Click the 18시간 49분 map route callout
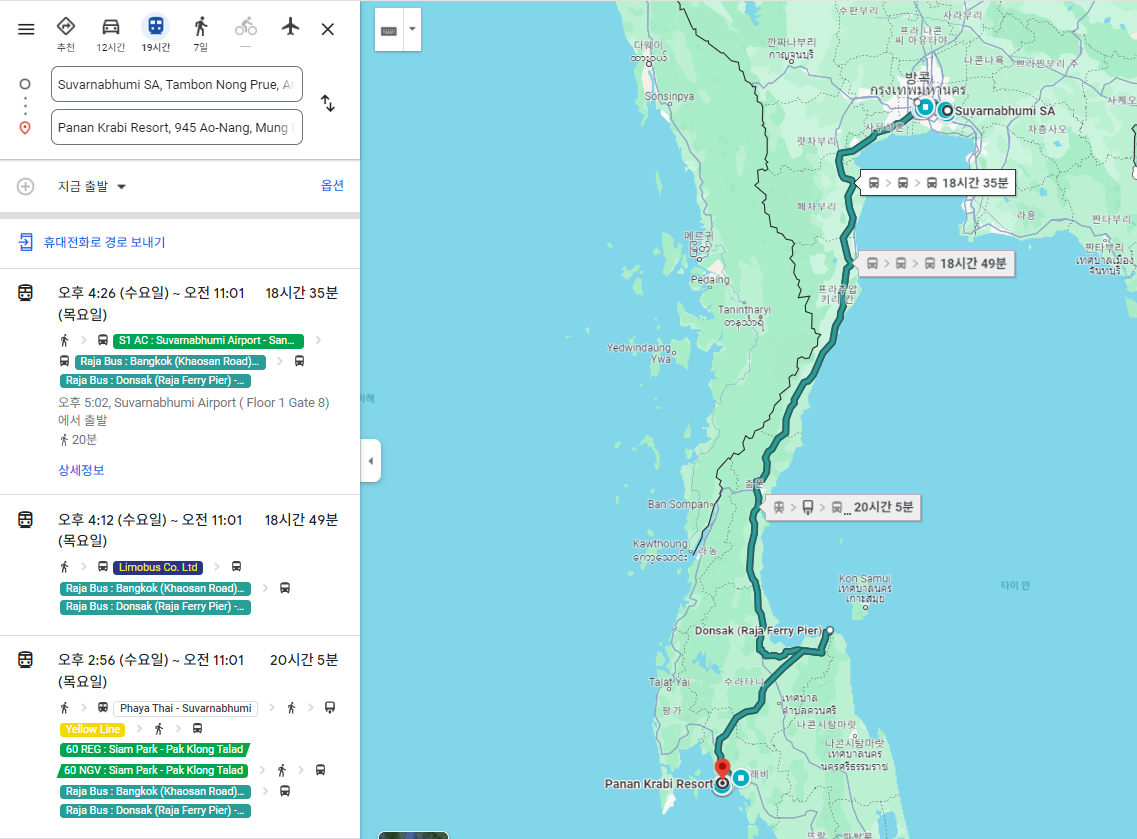The width and height of the screenshot is (1137, 839). [x=935, y=263]
